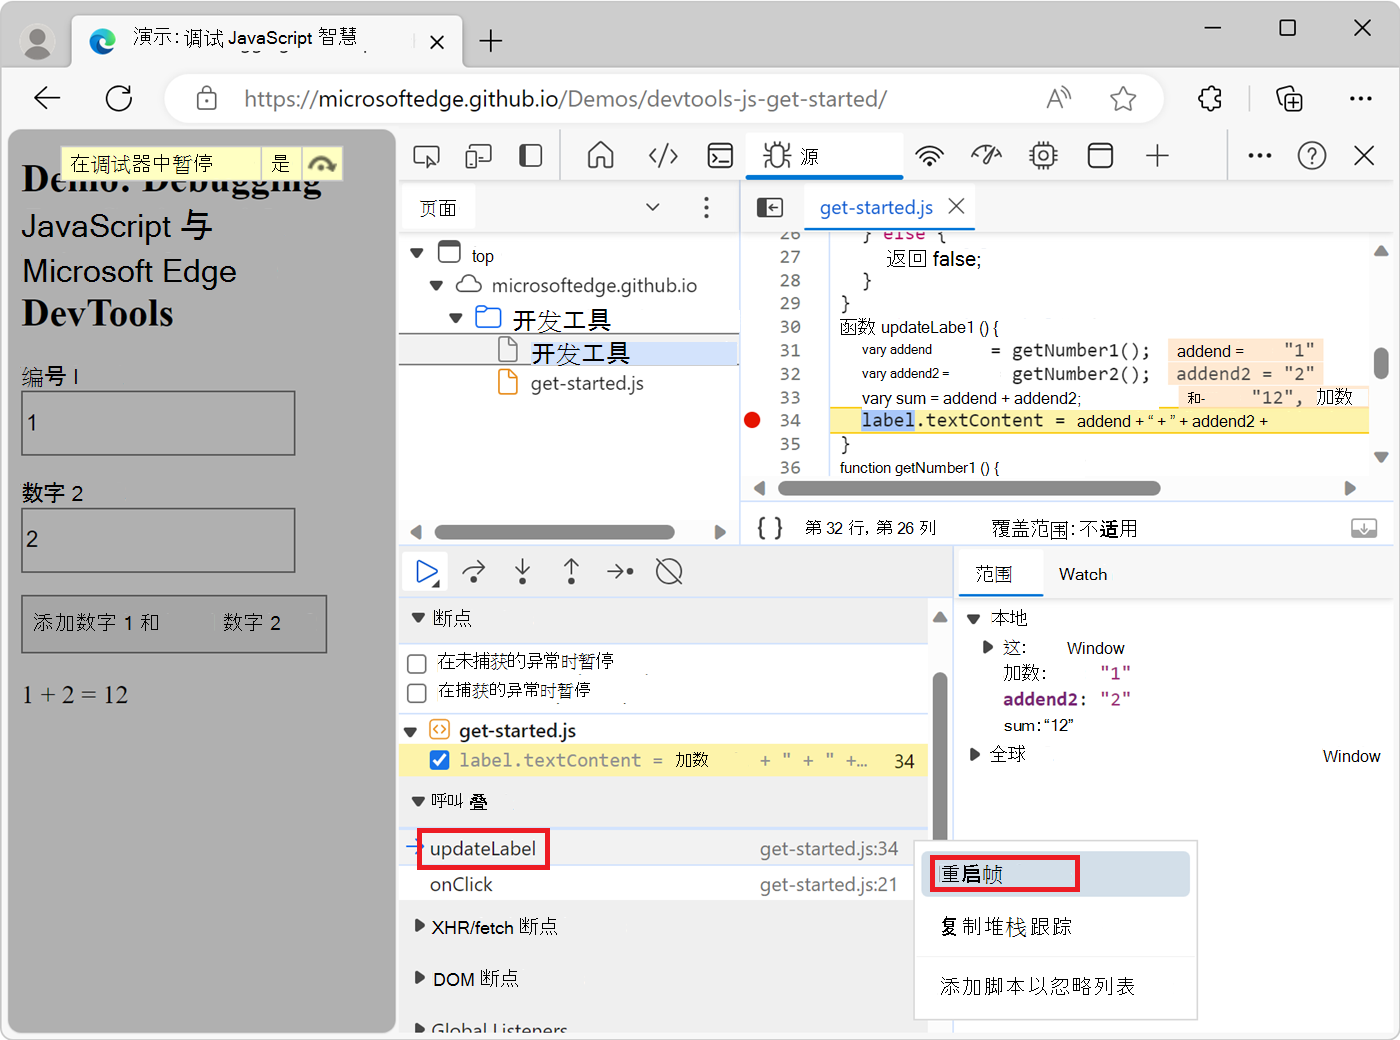Toggle the device emulation toolbar
The height and width of the screenshot is (1040, 1400).
[x=478, y=156]
